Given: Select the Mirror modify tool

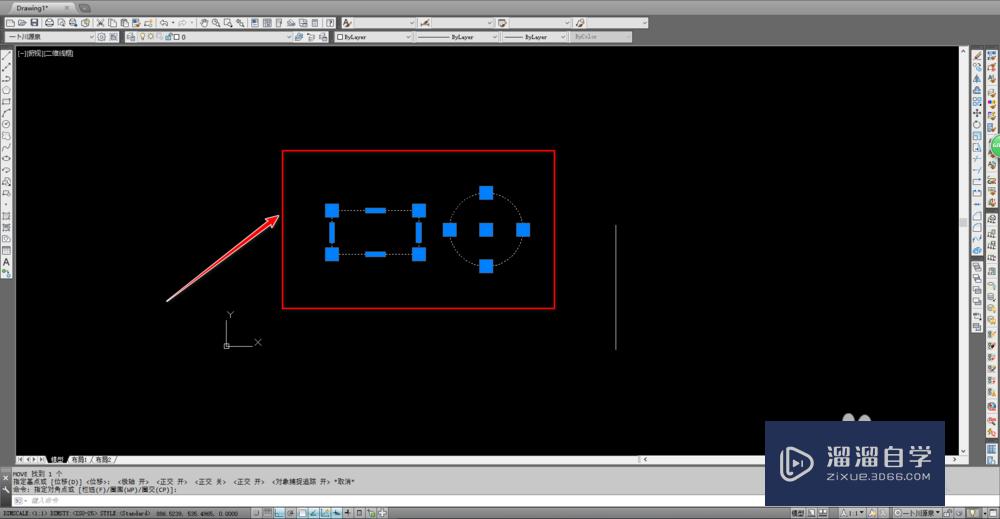Looking at the screenshot, I should click(x=977, y=79).
